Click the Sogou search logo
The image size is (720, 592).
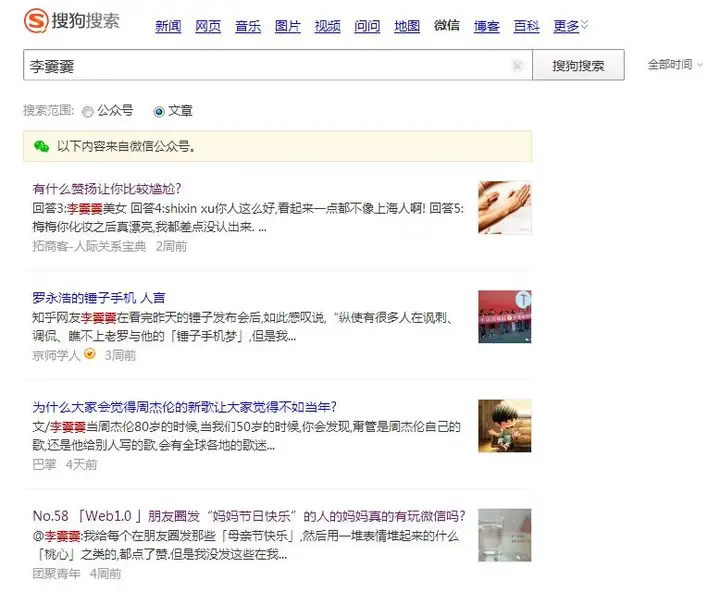(72, 21)
